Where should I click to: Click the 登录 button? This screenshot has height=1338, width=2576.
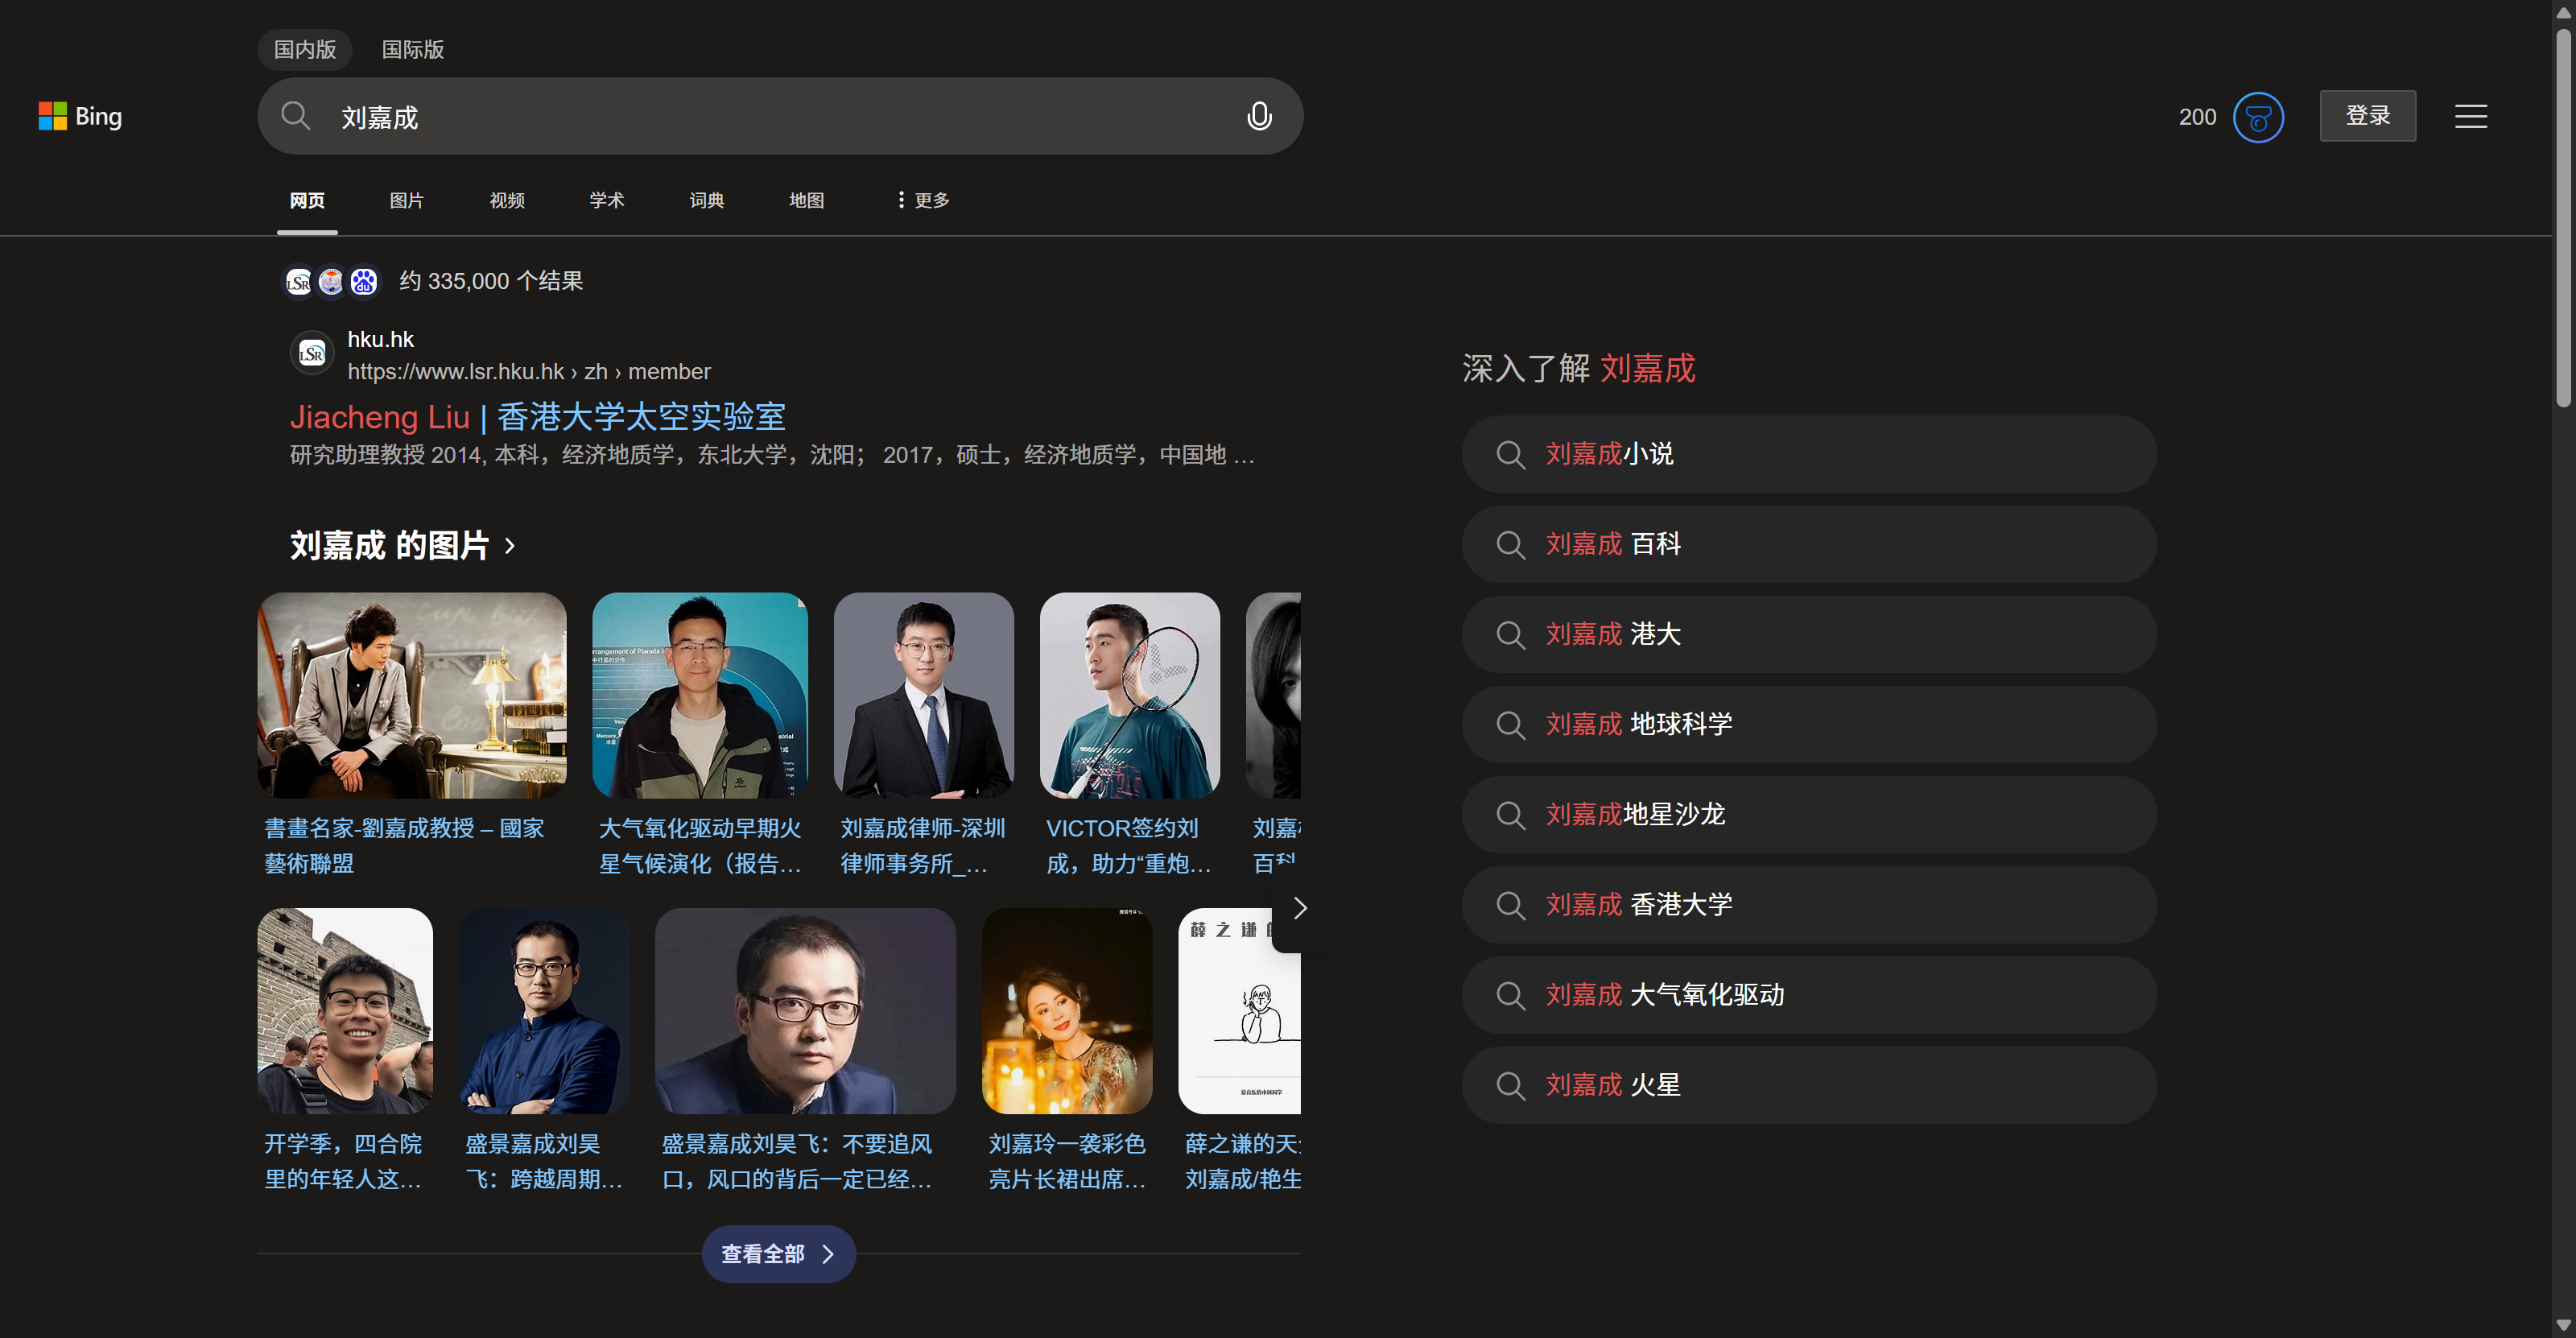click(x=2367, y=116)
